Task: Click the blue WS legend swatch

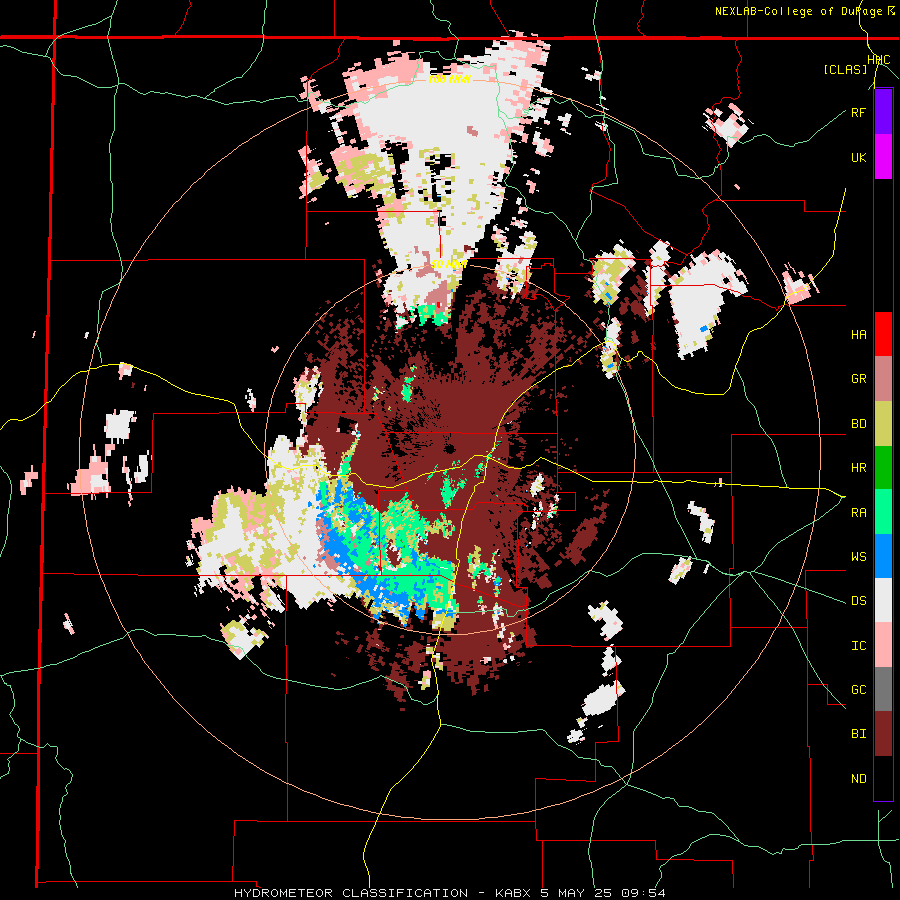Action: pyautogui.click(x=883, y=556)
